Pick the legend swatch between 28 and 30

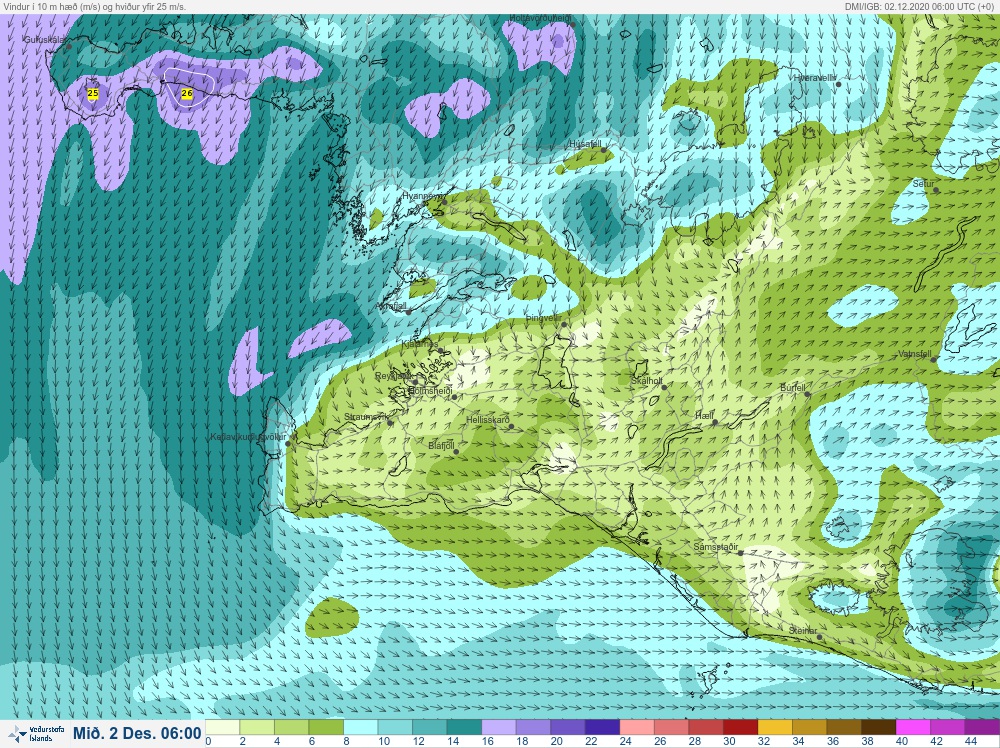[x=705, y=728]
